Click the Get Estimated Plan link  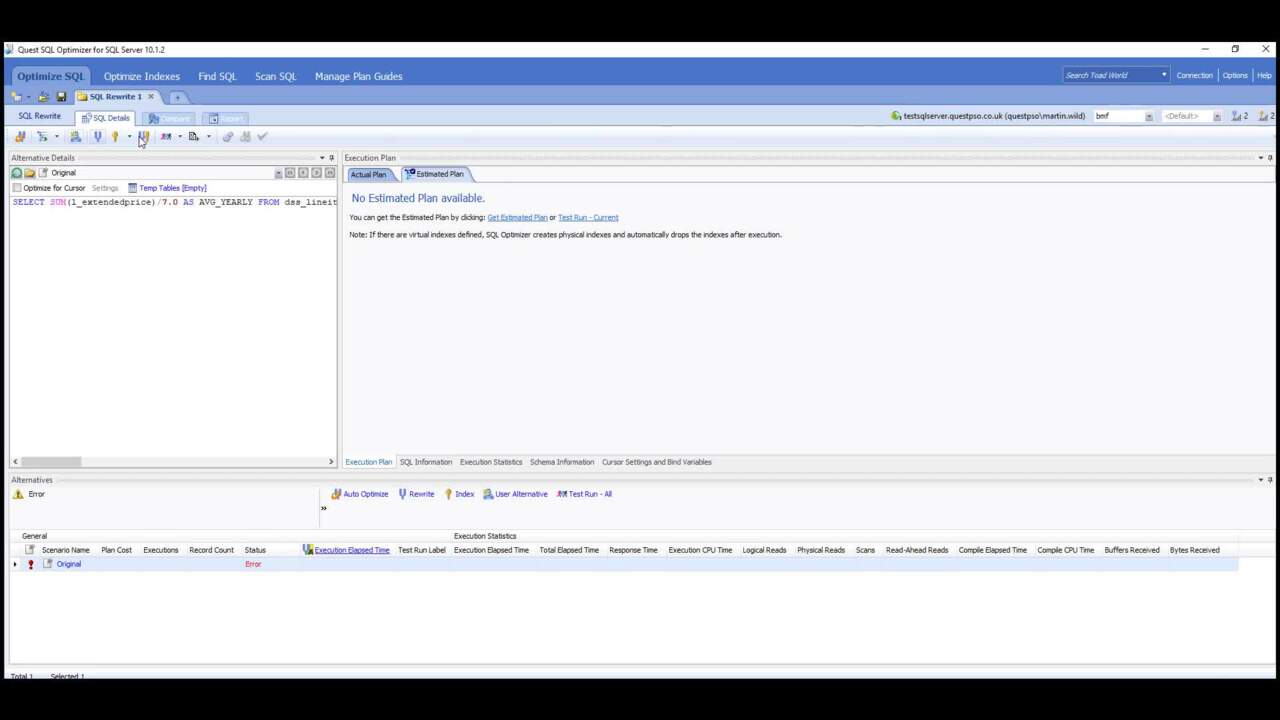(x=517, y=217)
